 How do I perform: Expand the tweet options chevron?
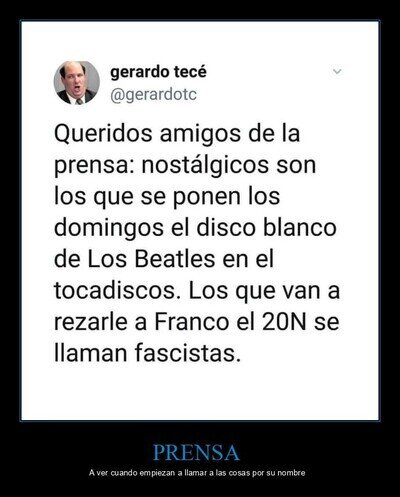(x=337, y=71)
